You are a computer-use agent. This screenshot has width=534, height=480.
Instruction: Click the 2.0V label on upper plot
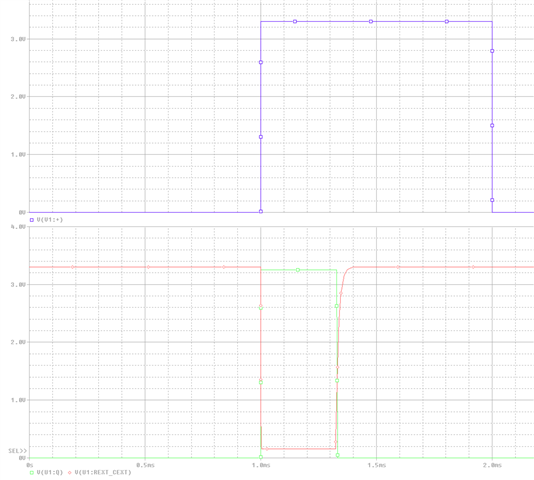[18, 97]
